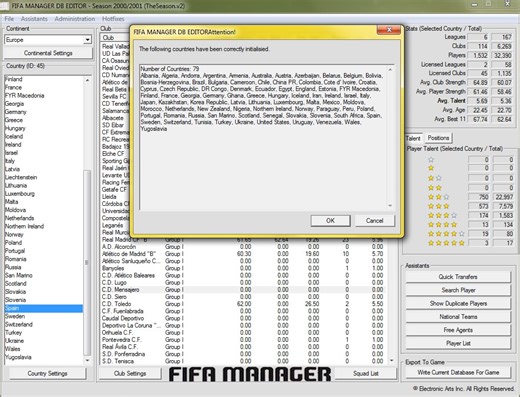Select Finland in the country list
520x397 pixels.
point(43,79)
